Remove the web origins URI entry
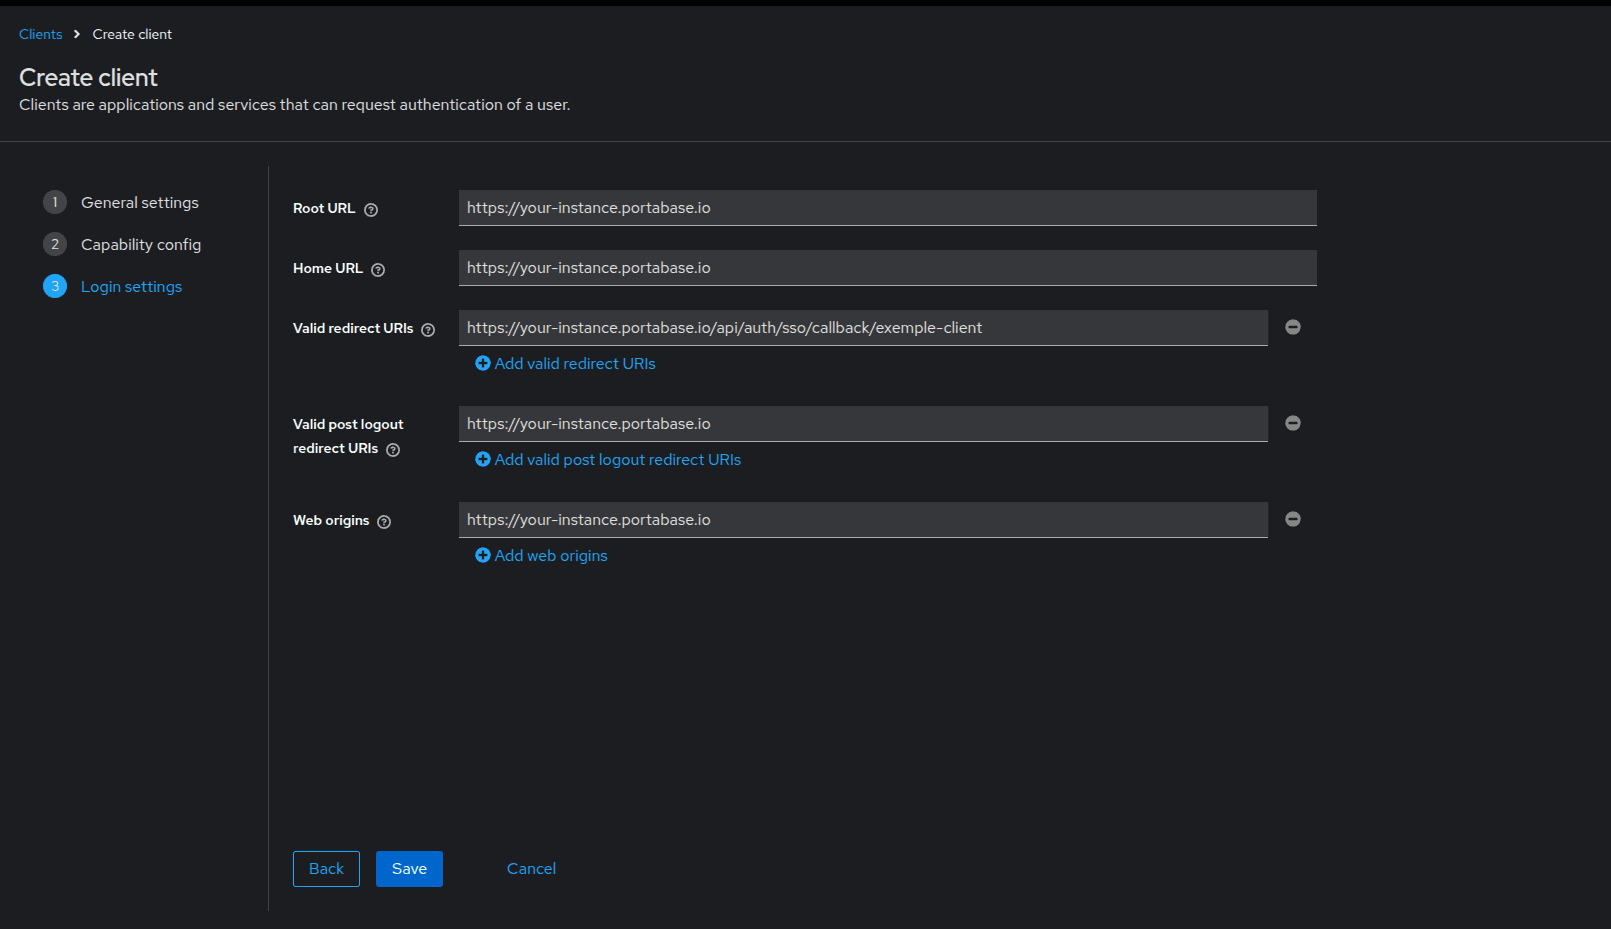This screenshot has width=1611, height=929. 1292,519
